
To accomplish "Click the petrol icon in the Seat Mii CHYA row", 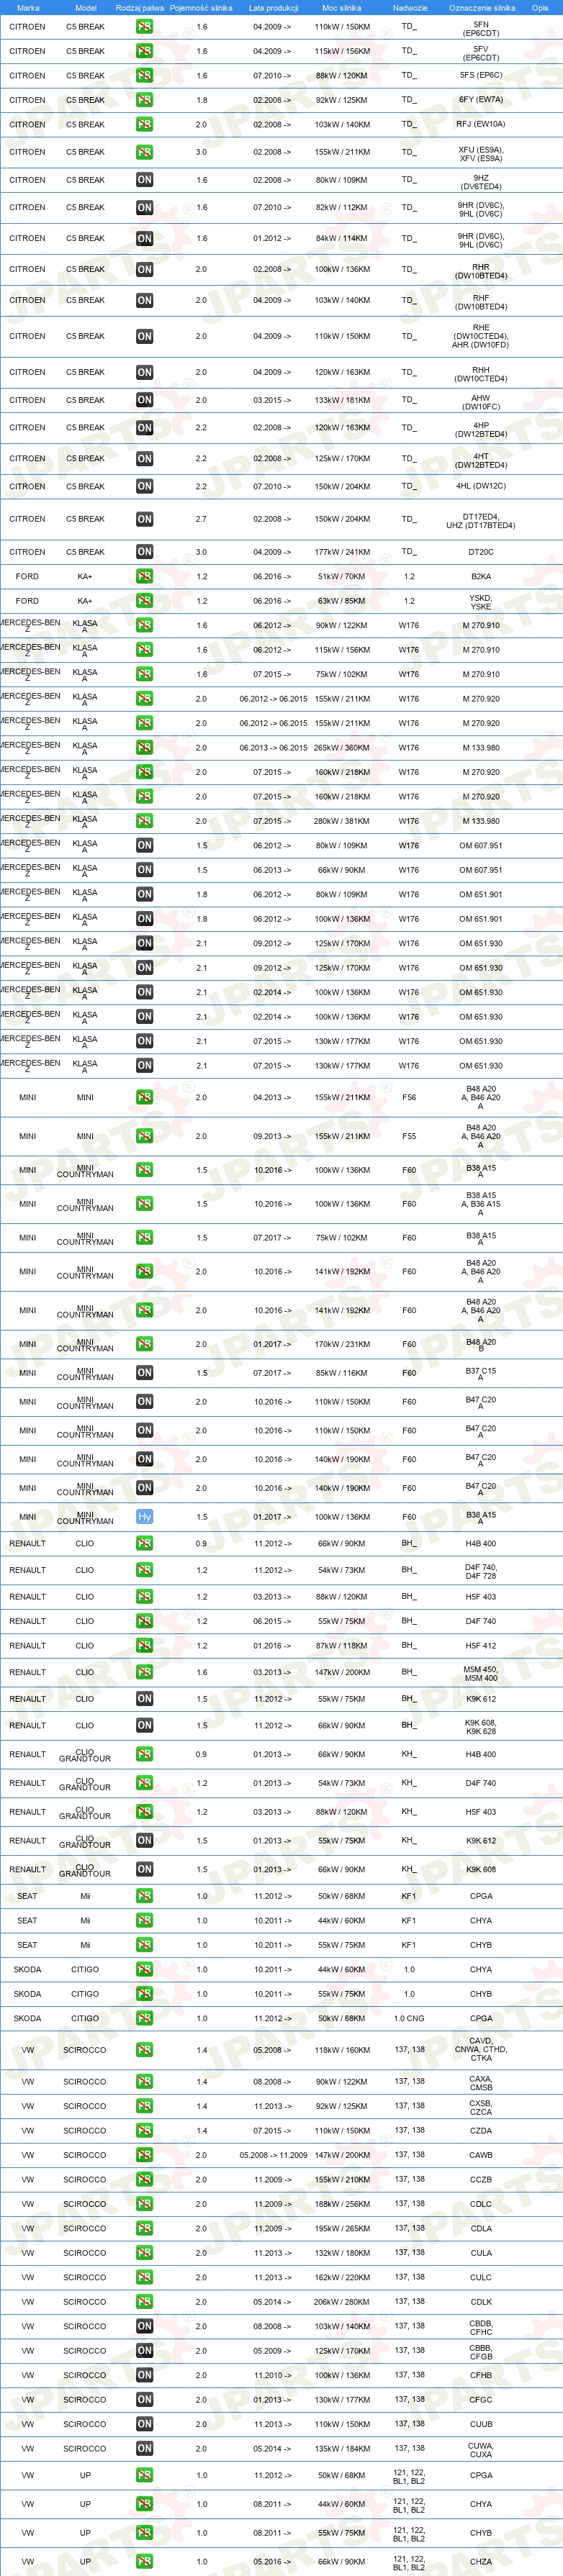I will point(144,1920).
